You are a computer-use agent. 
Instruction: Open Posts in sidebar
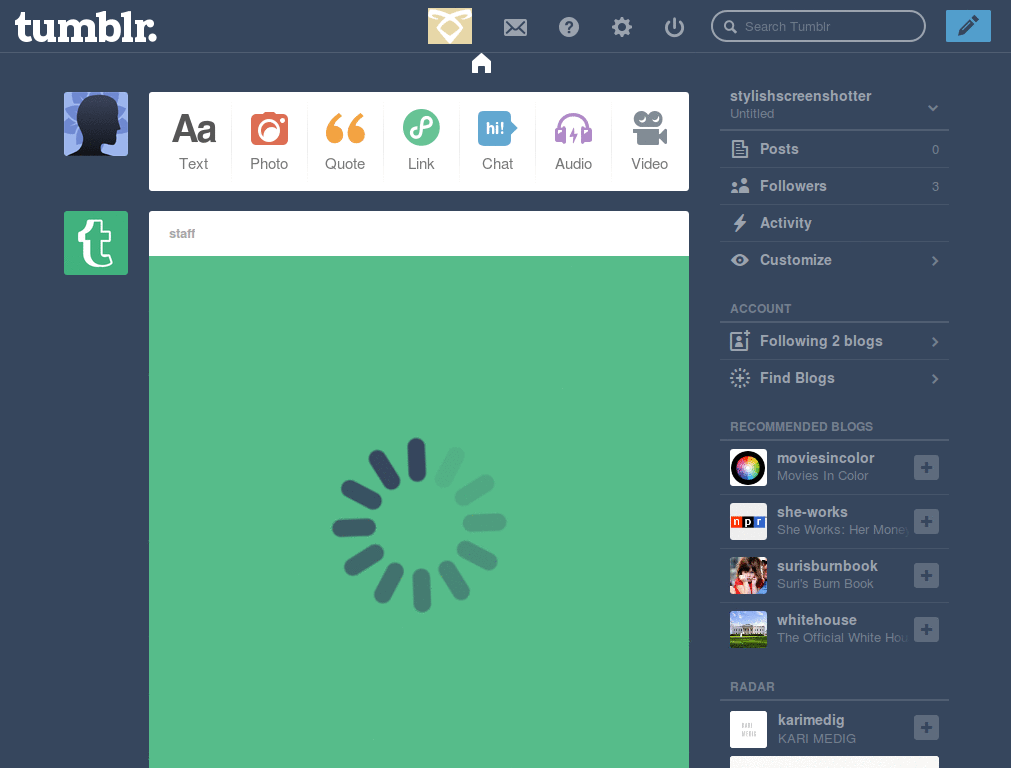(x=835, y=149)
